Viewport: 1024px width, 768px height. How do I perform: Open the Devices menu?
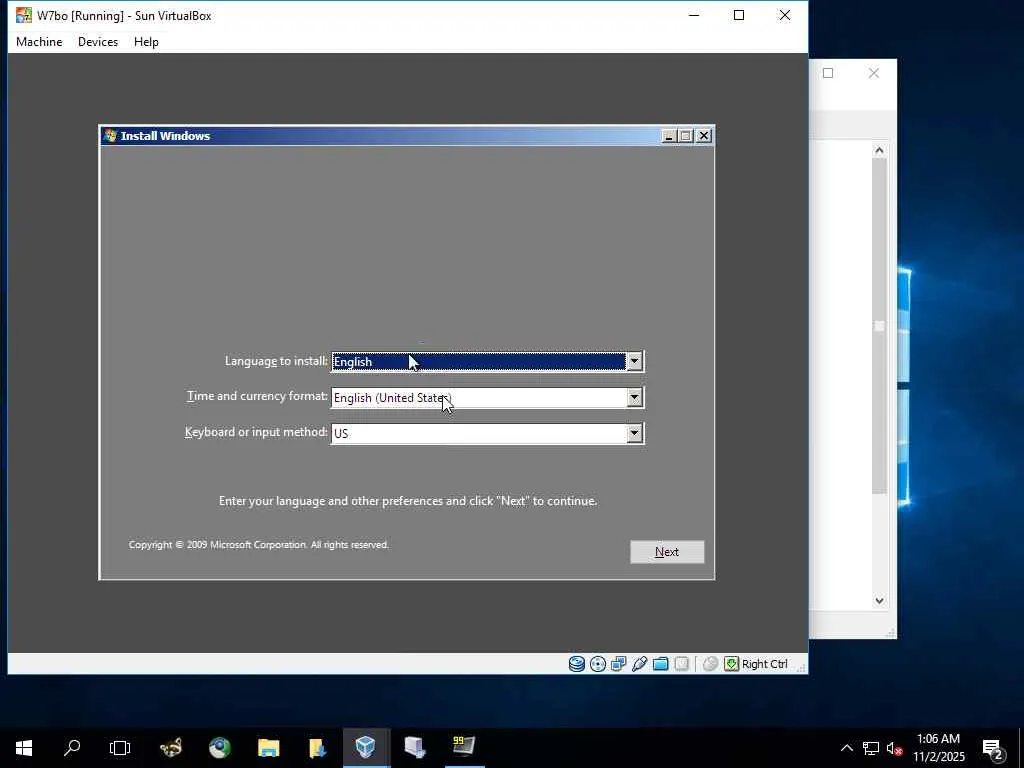(x=98, y=42)
